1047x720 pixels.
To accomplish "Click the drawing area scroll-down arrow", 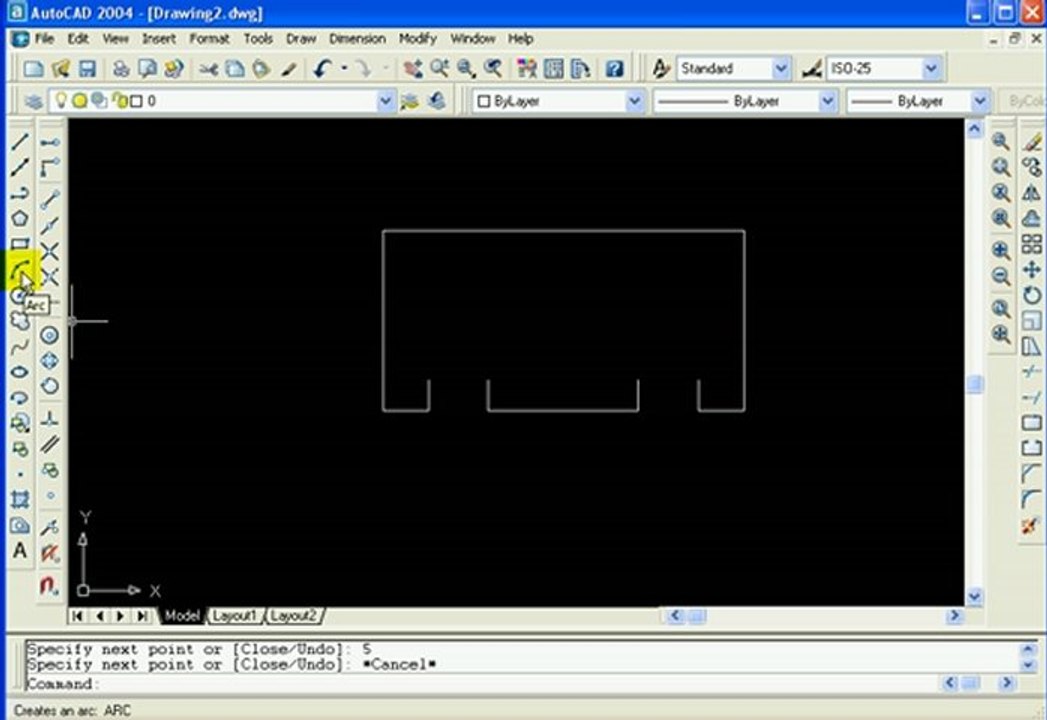I will pyautogui.click(x=974, y=596).
